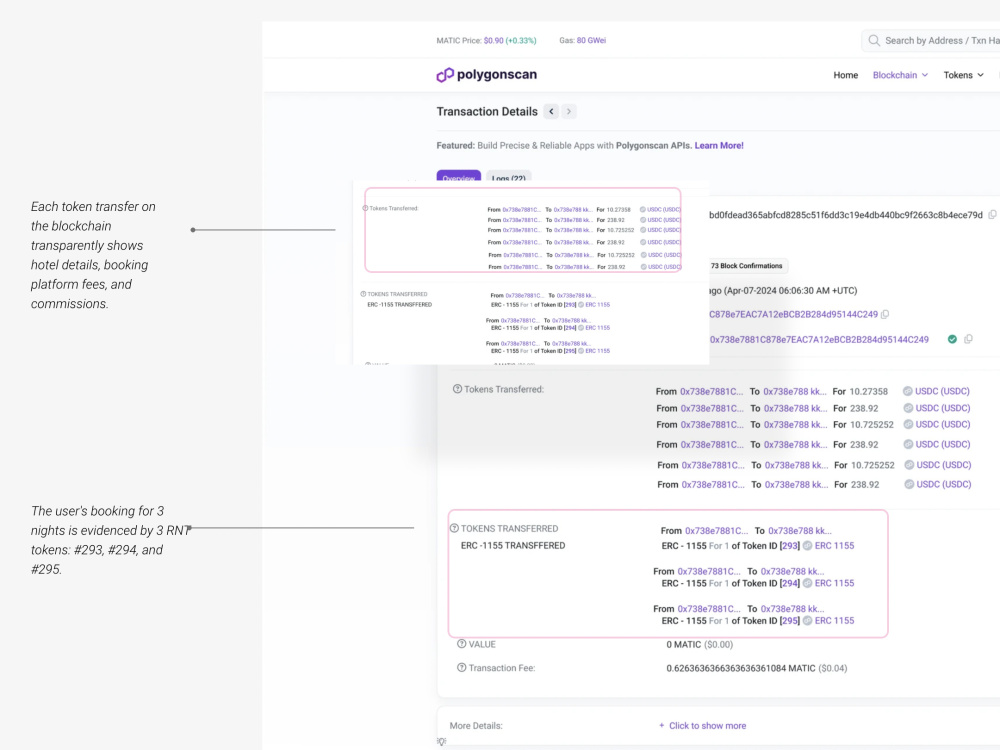This screenshot has width=1000, height=750.
Task: Click the 73 Block Confirmations badge
Action: coord(746,266)
